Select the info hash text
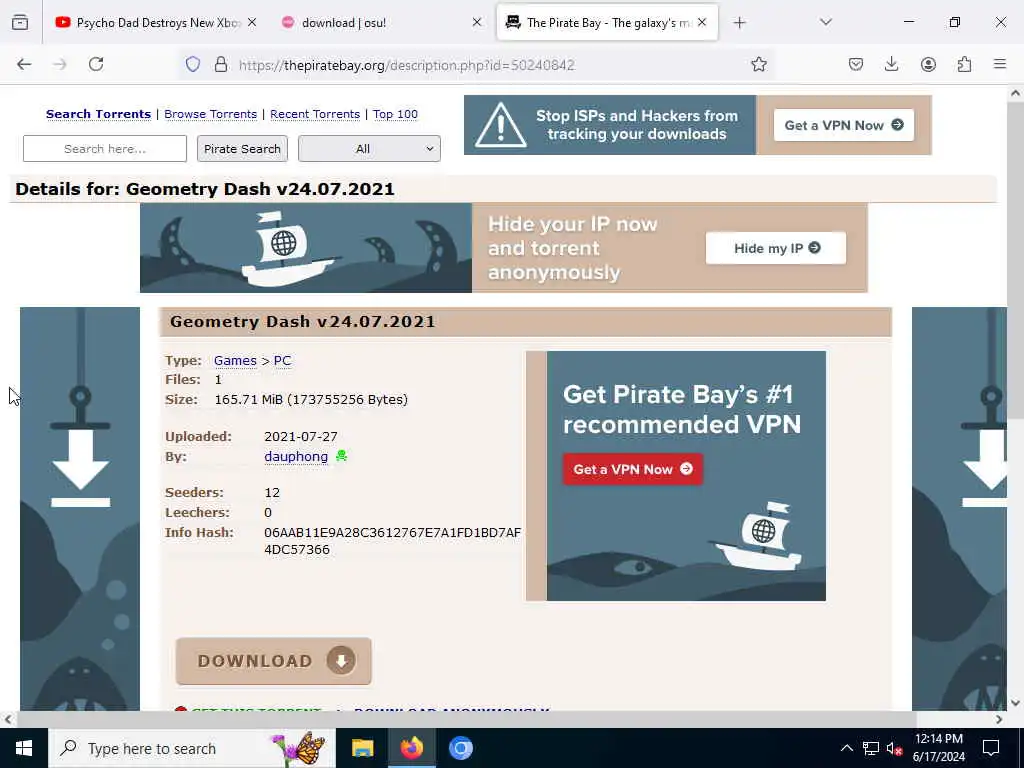 click(x=392, y=541)
